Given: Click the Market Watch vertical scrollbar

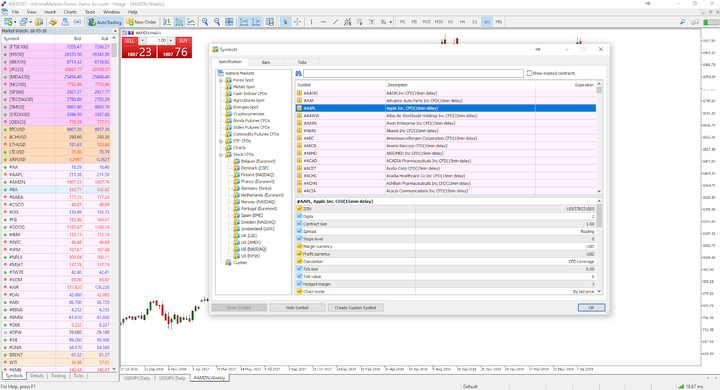Looking at the screenshot, I should point(115,202).
